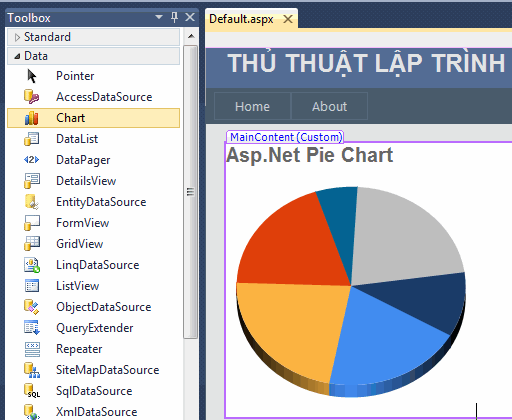512x420 pixels.
Task: Close the Default.aspx tab
Action: pyautogui.click(x=288, y=19)
